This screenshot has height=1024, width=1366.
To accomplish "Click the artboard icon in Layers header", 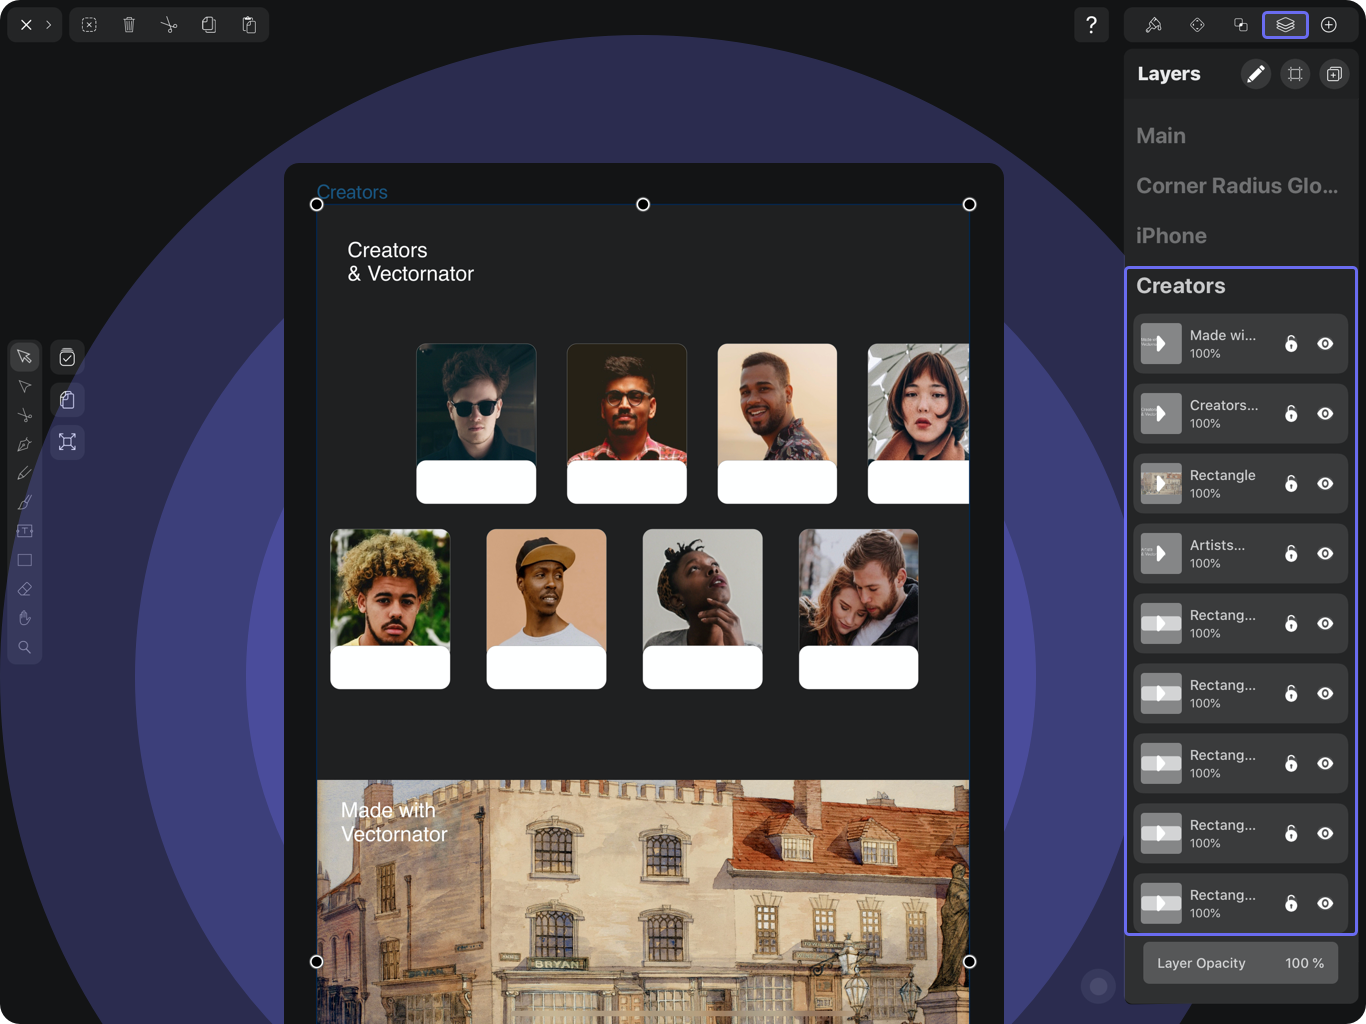I will (1295, 74).
